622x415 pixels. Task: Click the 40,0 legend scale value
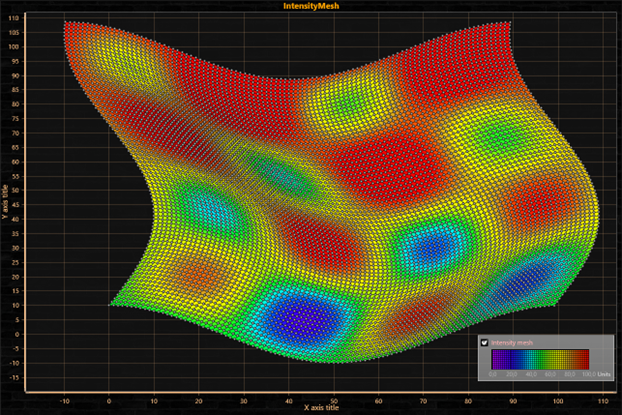point(531,374)
